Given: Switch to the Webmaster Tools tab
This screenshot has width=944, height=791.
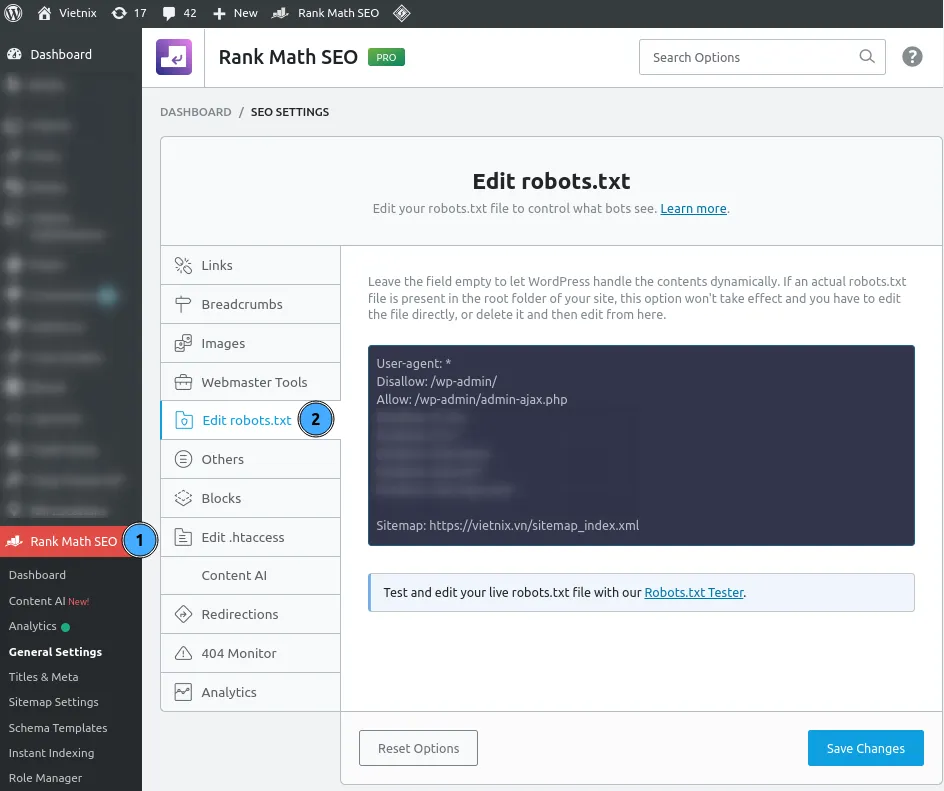Looking at the screenshot, I should click(250, 382).
